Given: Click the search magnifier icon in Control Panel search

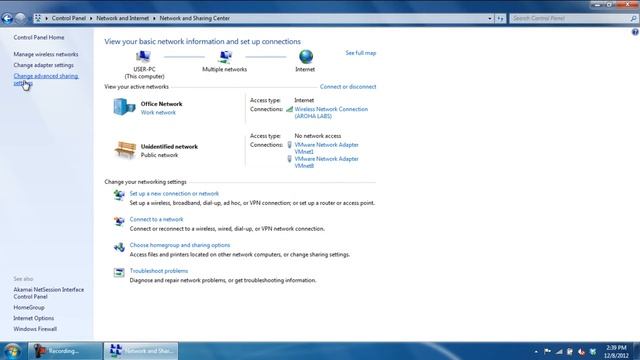Looking at the screenshot, I should (x=633, y=18).
